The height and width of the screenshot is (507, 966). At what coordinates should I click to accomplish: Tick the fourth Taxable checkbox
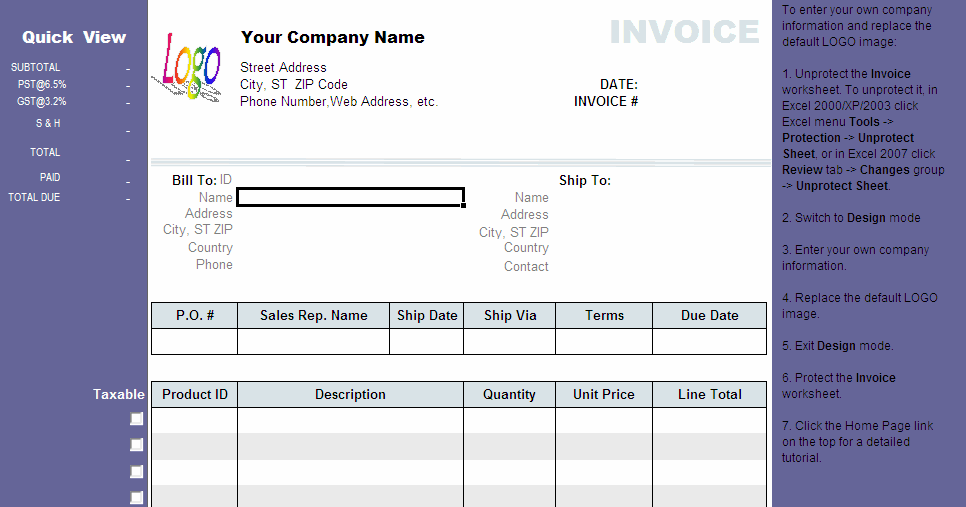[137, 497]
